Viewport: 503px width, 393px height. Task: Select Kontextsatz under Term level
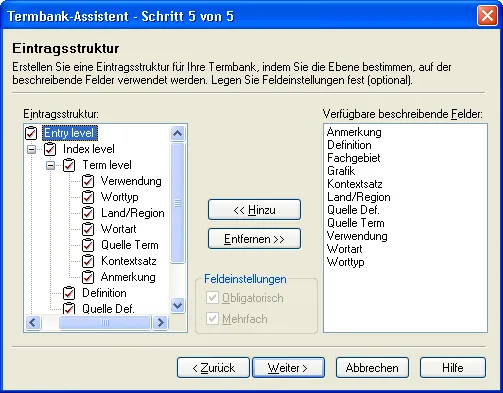tap(129, 261)
